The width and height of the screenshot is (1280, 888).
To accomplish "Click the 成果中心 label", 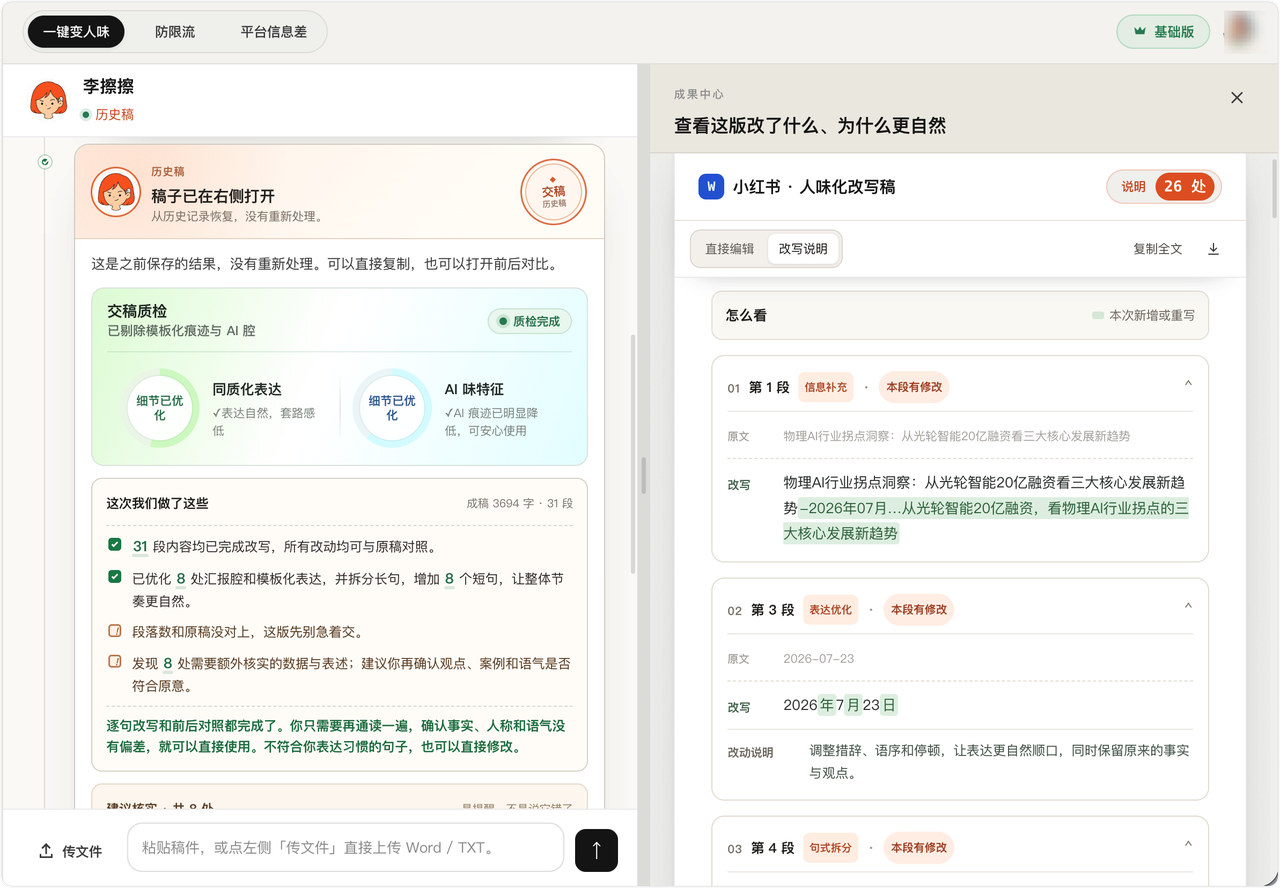I will click(698, 94).
